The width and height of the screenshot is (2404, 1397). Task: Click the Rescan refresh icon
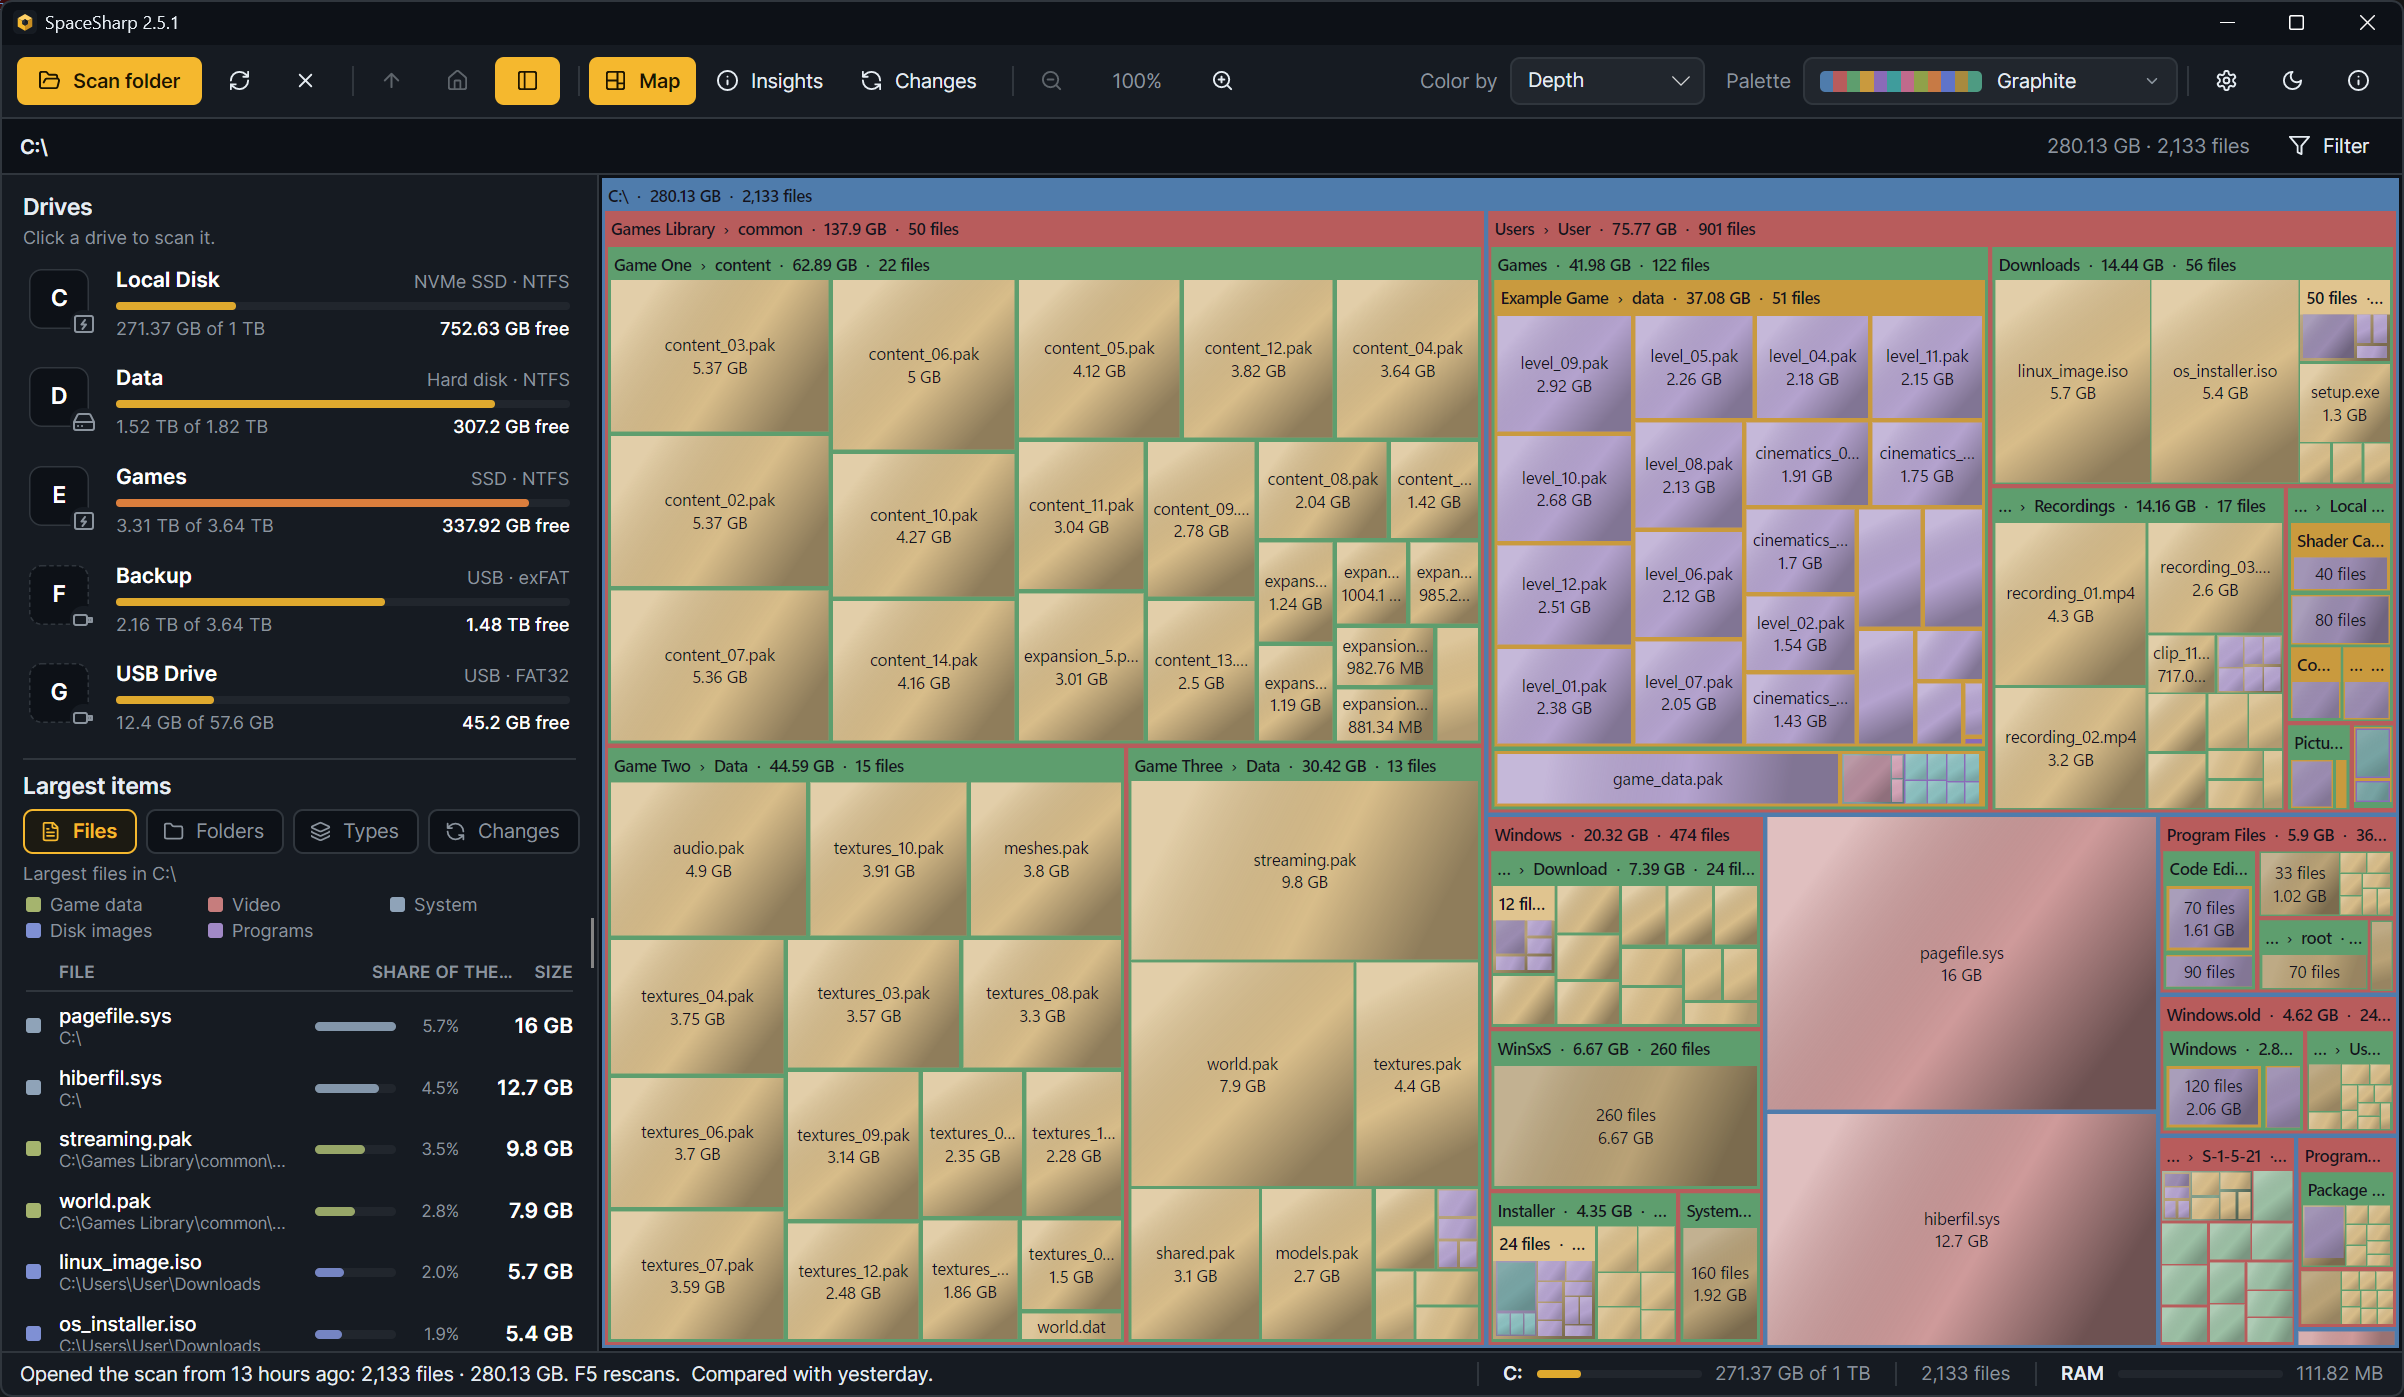[239, 81]
